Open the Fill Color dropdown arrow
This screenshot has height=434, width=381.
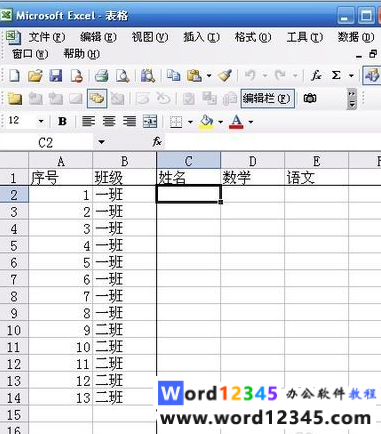[x=220, y=122]
